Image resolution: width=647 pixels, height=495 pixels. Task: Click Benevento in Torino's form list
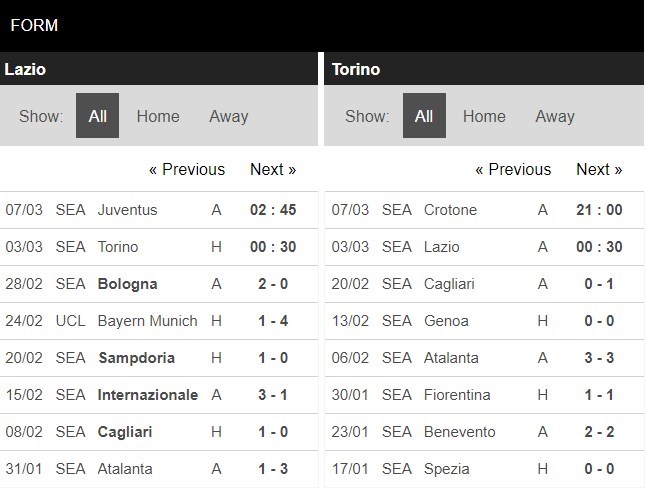pos(460,432)
